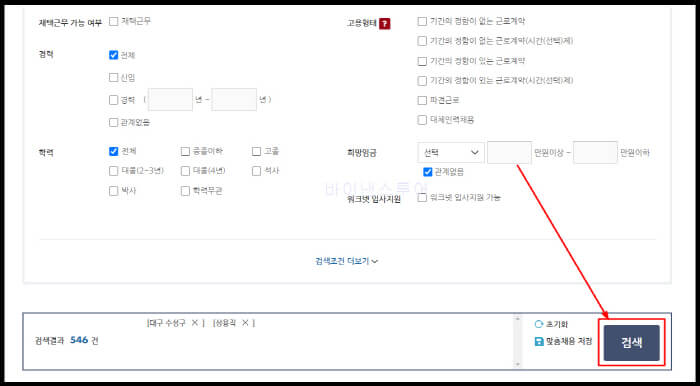Check the 신입 checkbox
Image resolution: width=700 pixels, height=386 pixels.
coord(113,78)
